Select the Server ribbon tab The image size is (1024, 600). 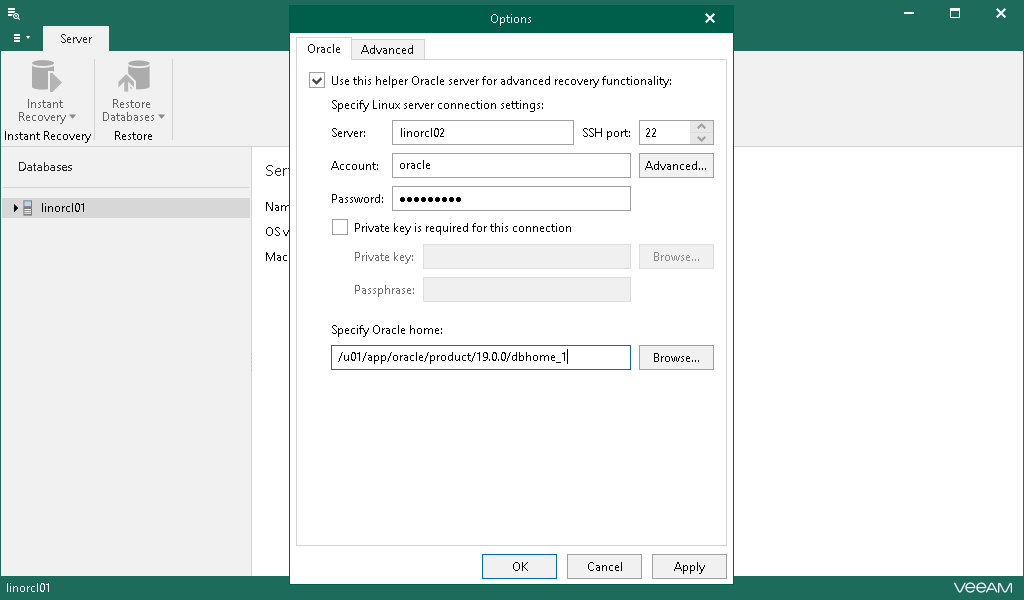click(x=76, y=39)
